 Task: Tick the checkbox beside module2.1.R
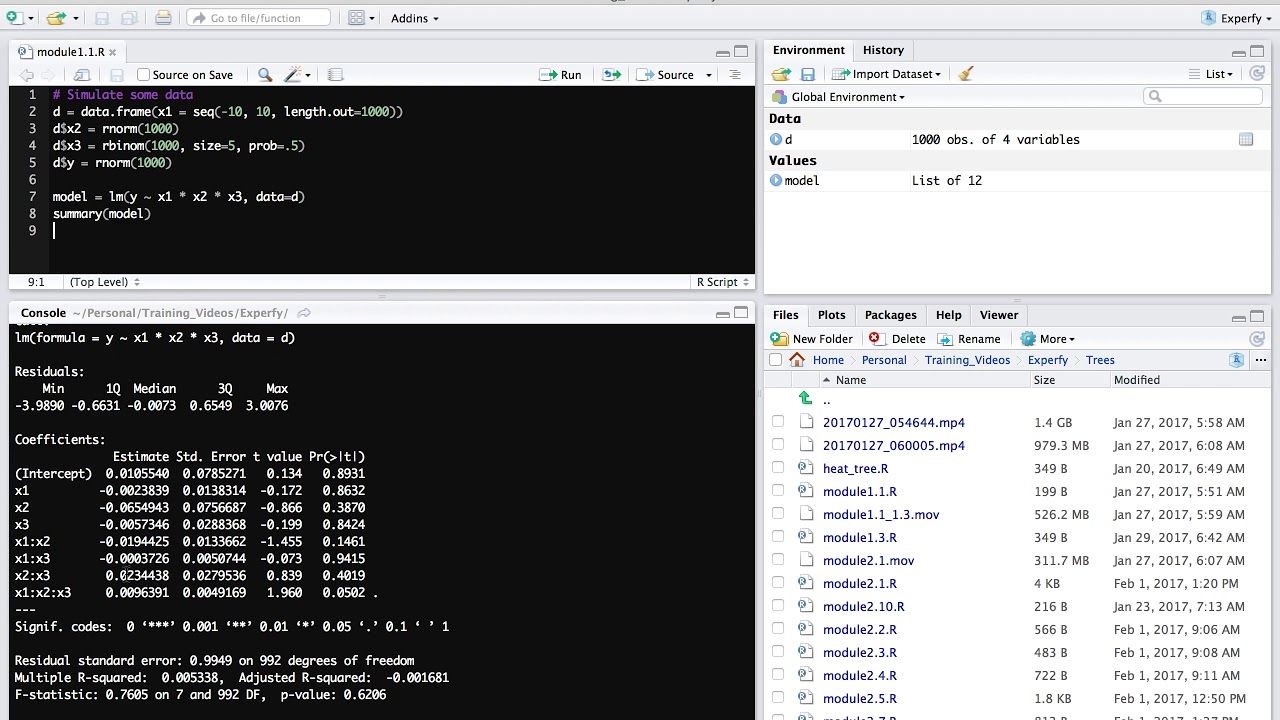[778, 583]
